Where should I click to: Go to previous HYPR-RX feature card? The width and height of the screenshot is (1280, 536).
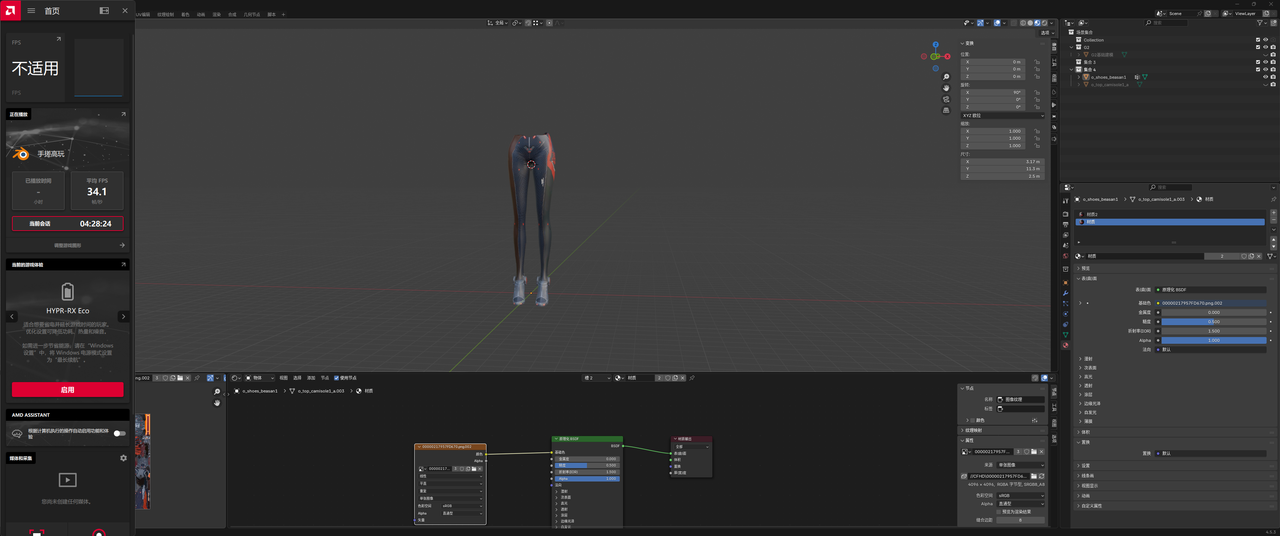pyautogui.click(x=12, y=316)
